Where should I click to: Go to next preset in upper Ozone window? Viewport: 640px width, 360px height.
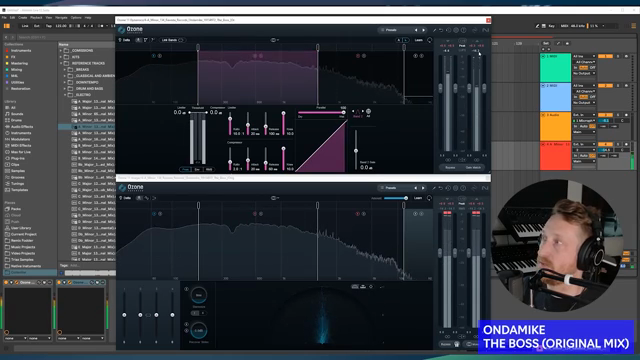tap(424, 30)
